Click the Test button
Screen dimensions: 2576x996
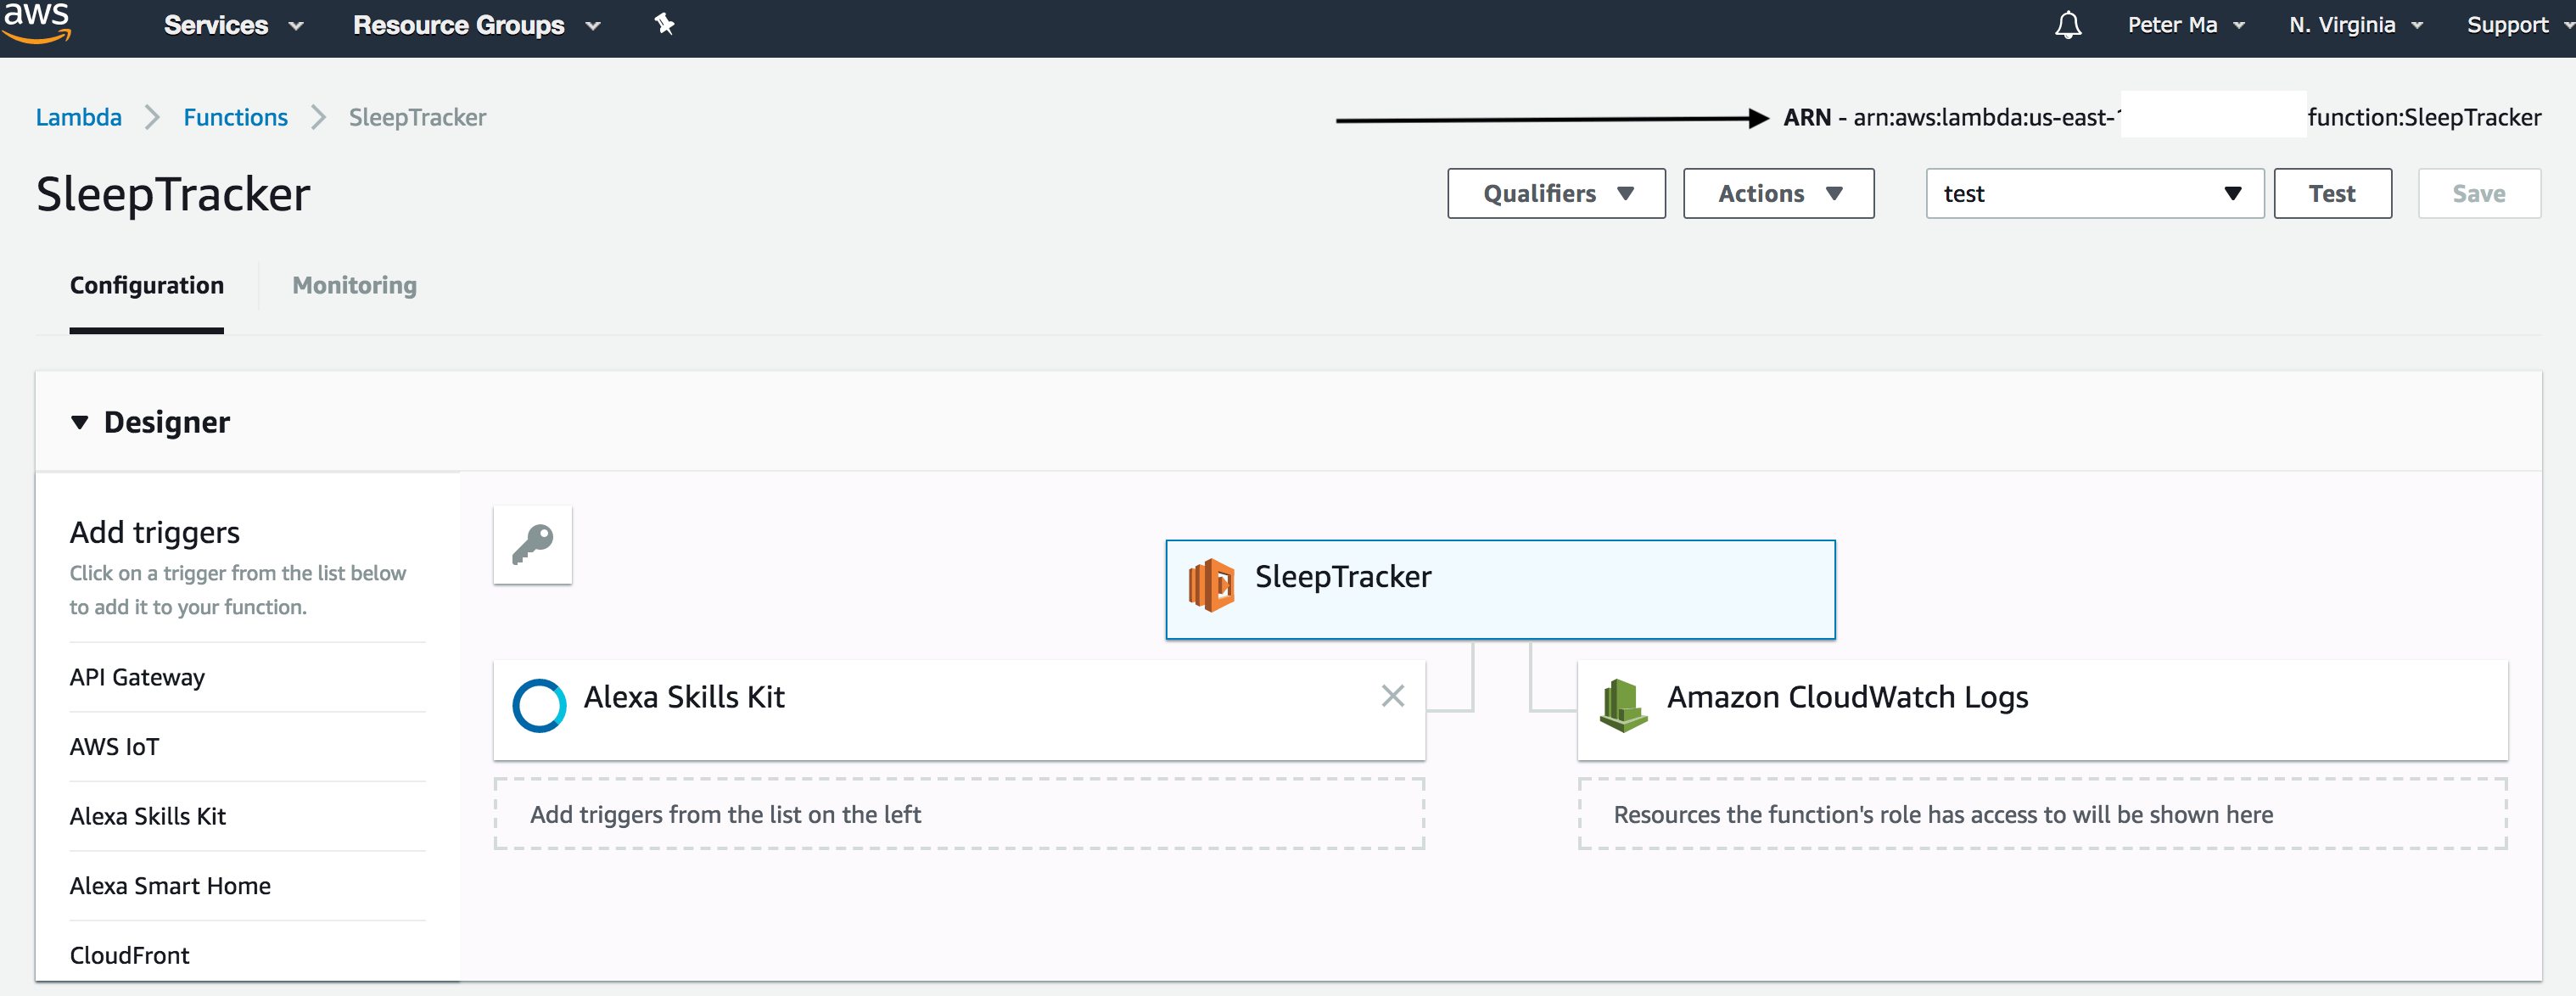click(2332, 194)
